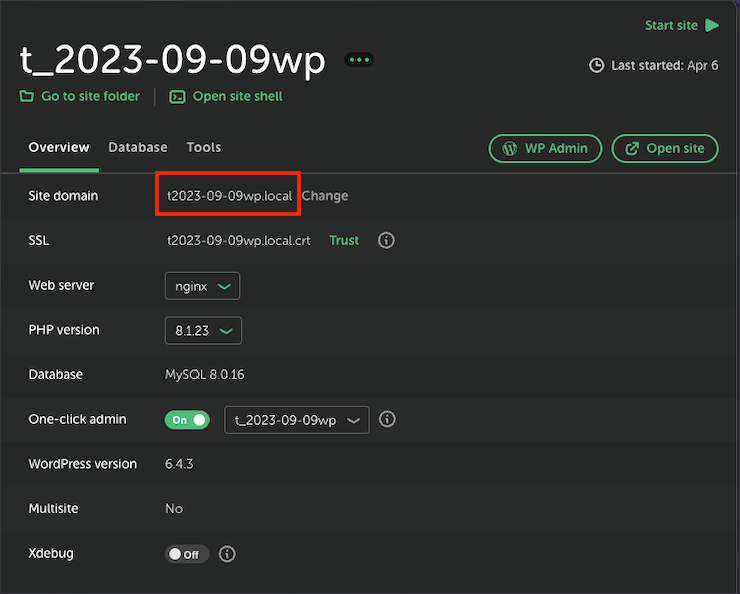Image resolution: width=740 pixels, height=594 pixels.
Task: Enable the Xdebug toggle
Action: [x=186, y=554]
